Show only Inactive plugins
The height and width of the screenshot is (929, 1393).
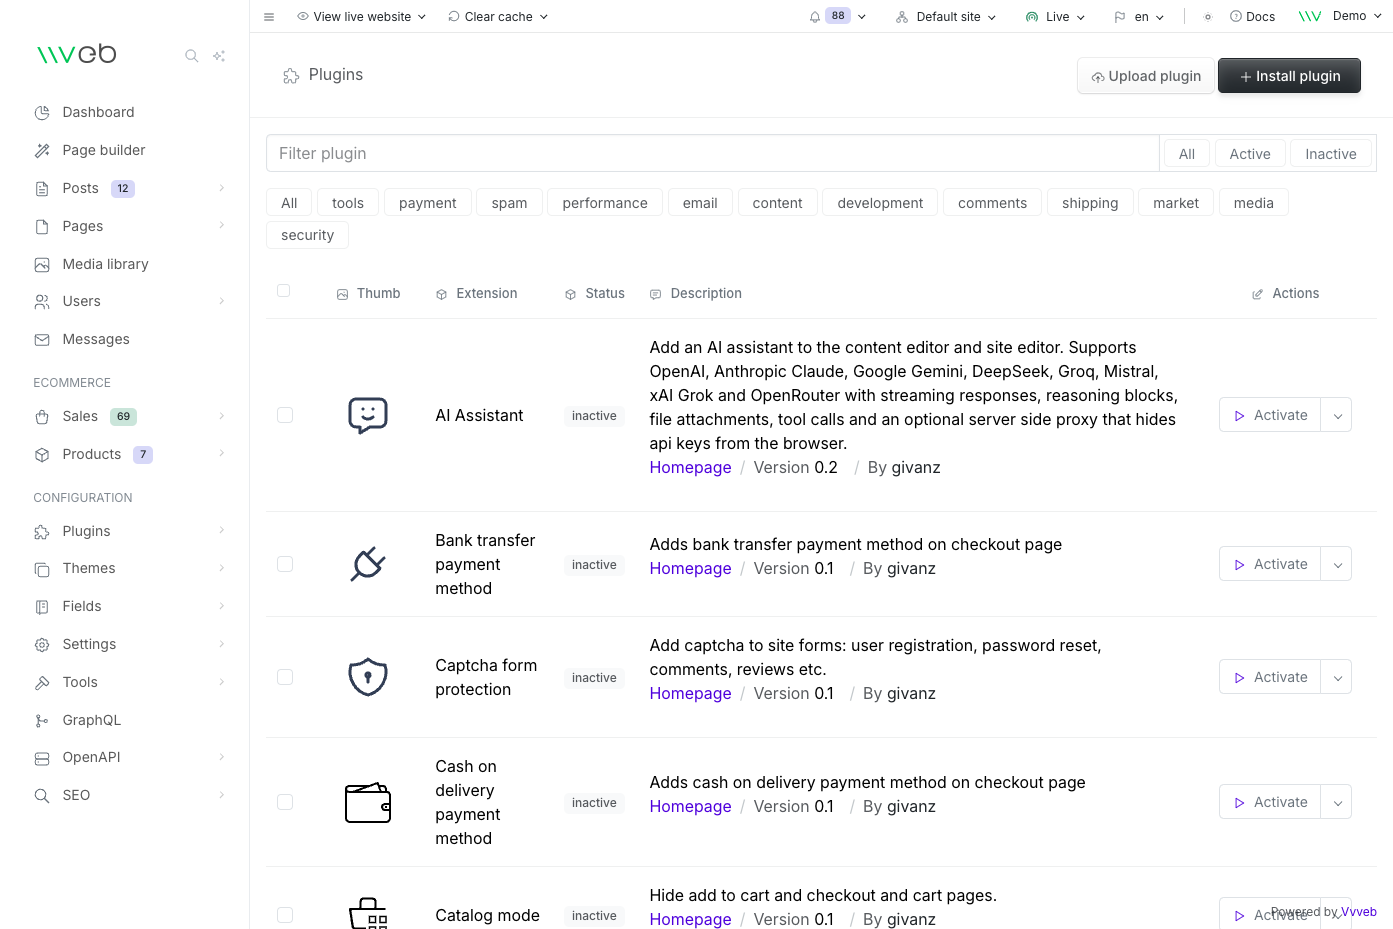click(x=1330, y=154)
